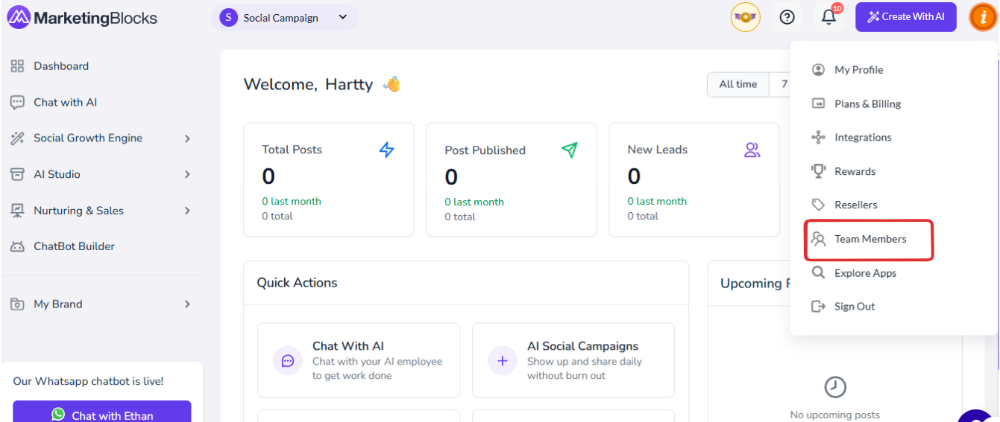Open the Social Campaign workspace dropdown
This screenshot has height=422, width=1000.
(x=284, y=18)
